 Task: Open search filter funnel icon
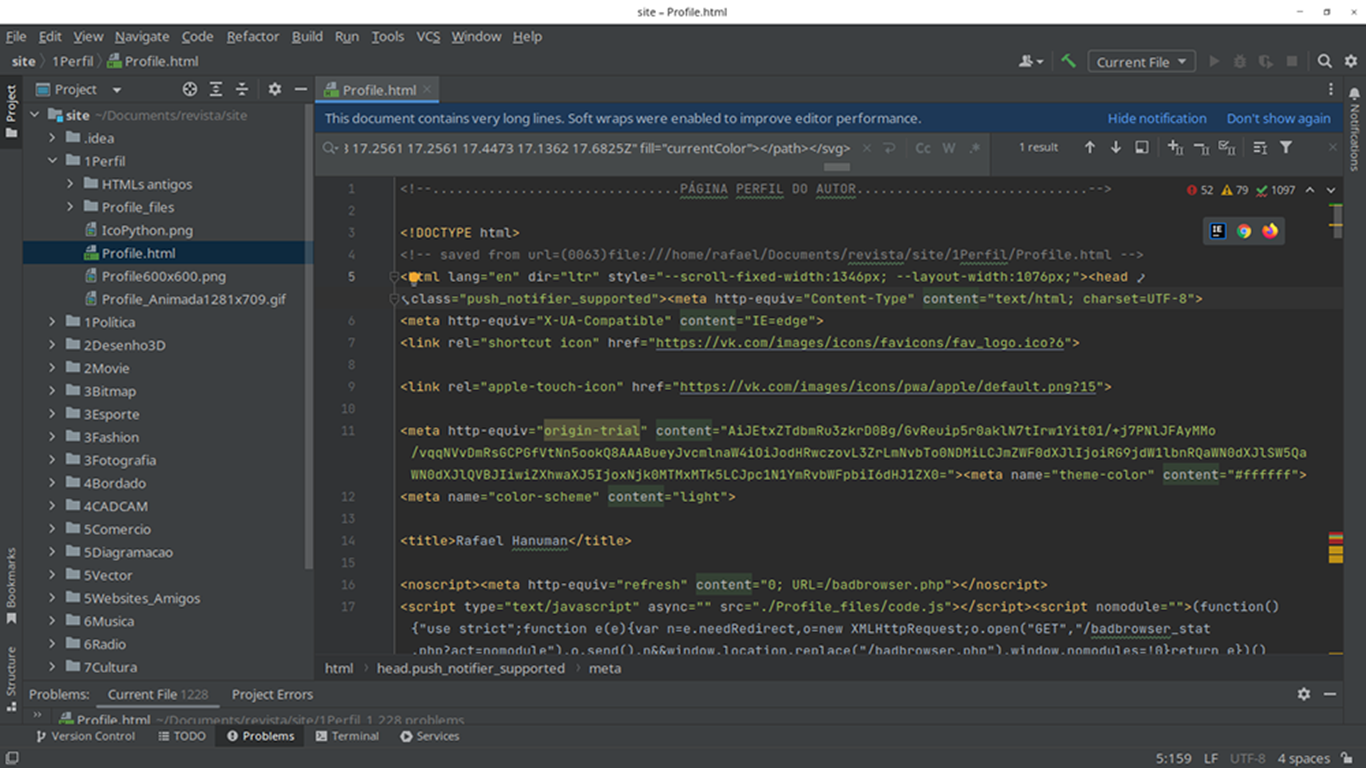pos(1286,147)
